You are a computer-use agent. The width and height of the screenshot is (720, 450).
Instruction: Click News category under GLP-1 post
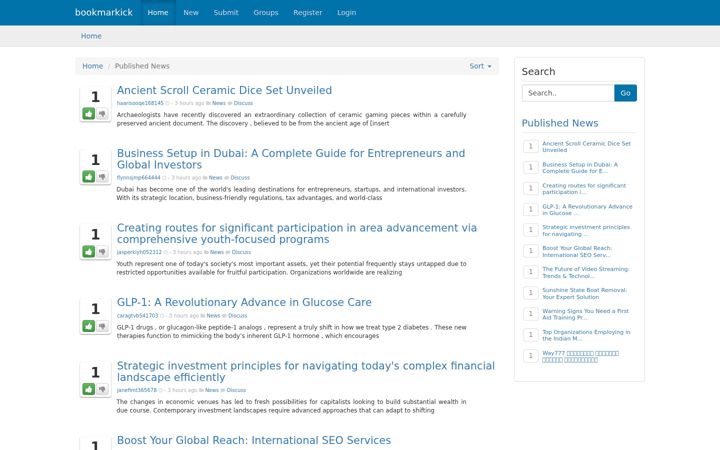(x=213, y=316)
